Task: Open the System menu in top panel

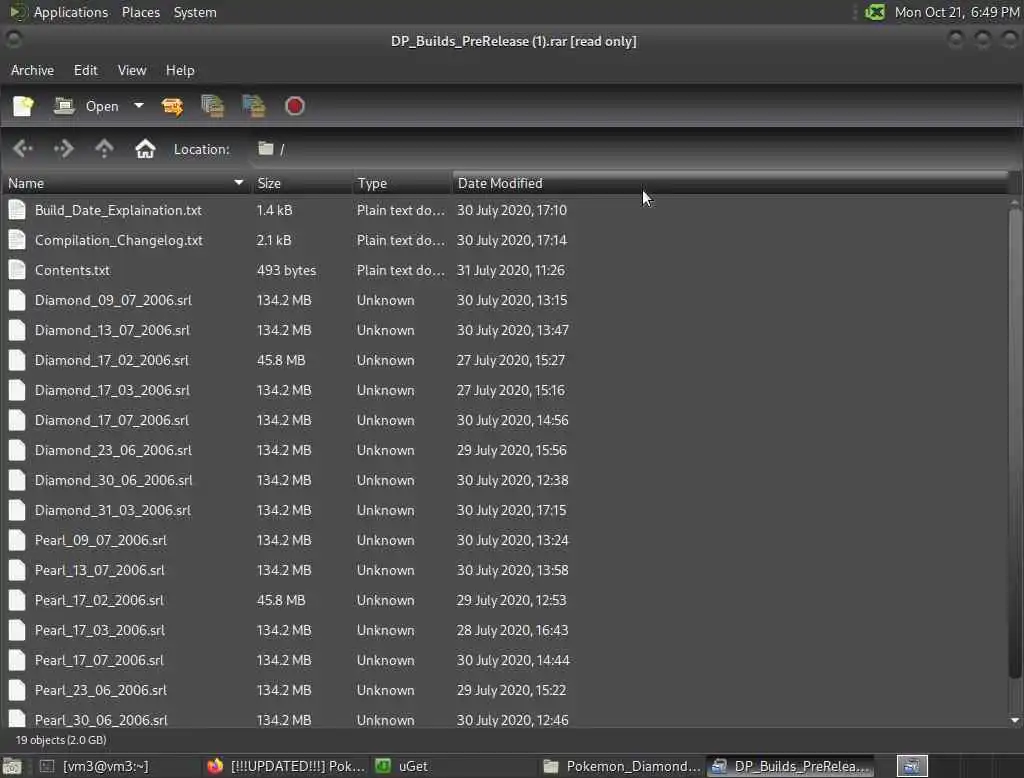Action: click(195, 12)
